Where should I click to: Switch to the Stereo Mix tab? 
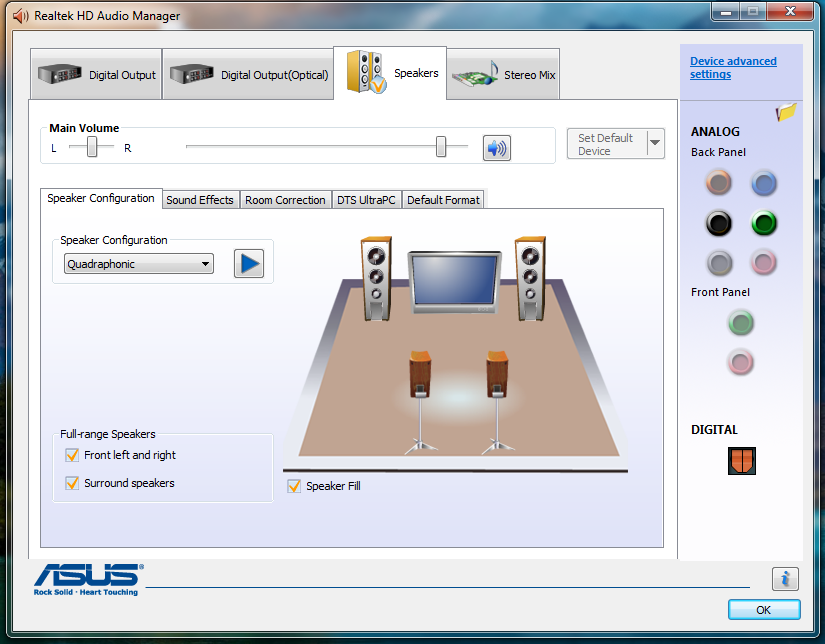tap(503, 74)
